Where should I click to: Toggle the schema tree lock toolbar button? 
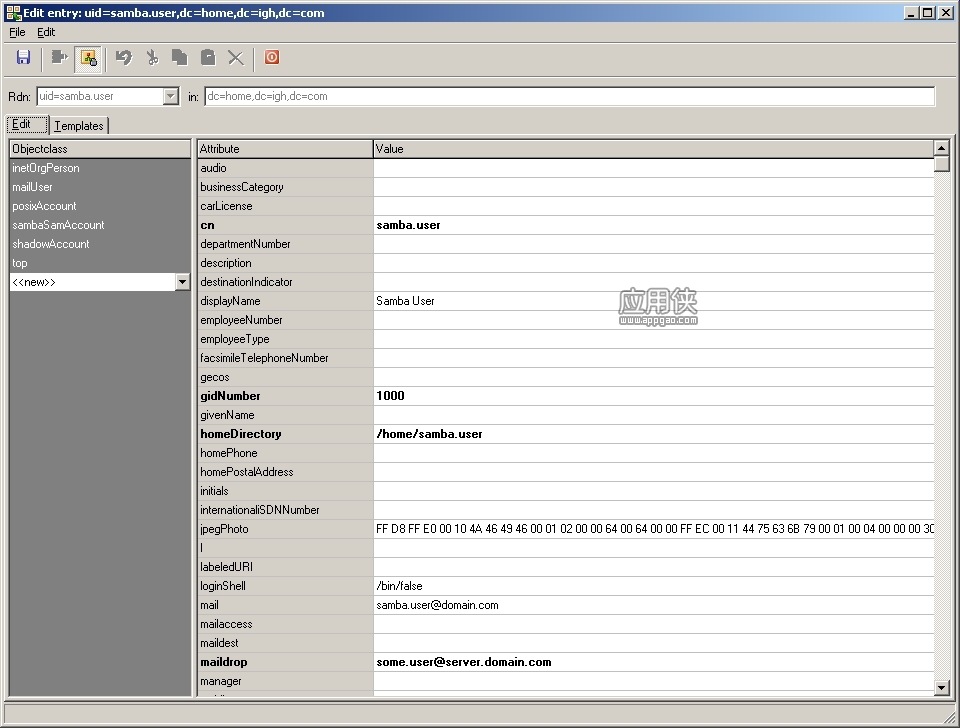(89, 58)
